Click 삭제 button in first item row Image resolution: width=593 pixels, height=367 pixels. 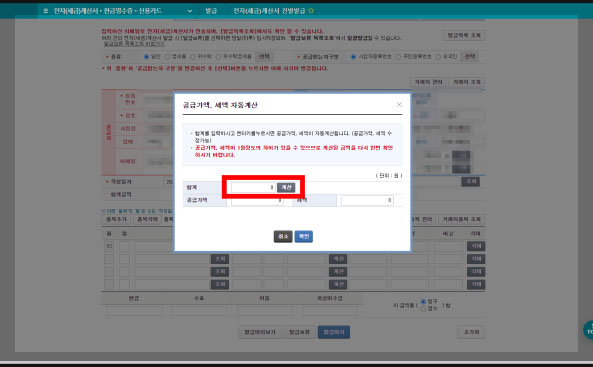(x=476, y=246)
